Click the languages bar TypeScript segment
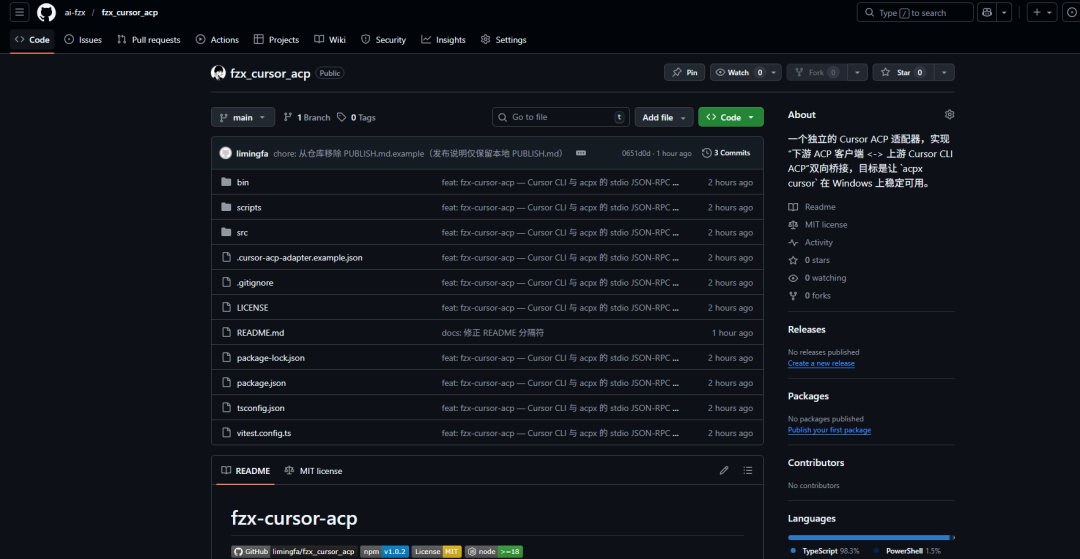This screenshot has height=559, width=1080. coord(869,537)
